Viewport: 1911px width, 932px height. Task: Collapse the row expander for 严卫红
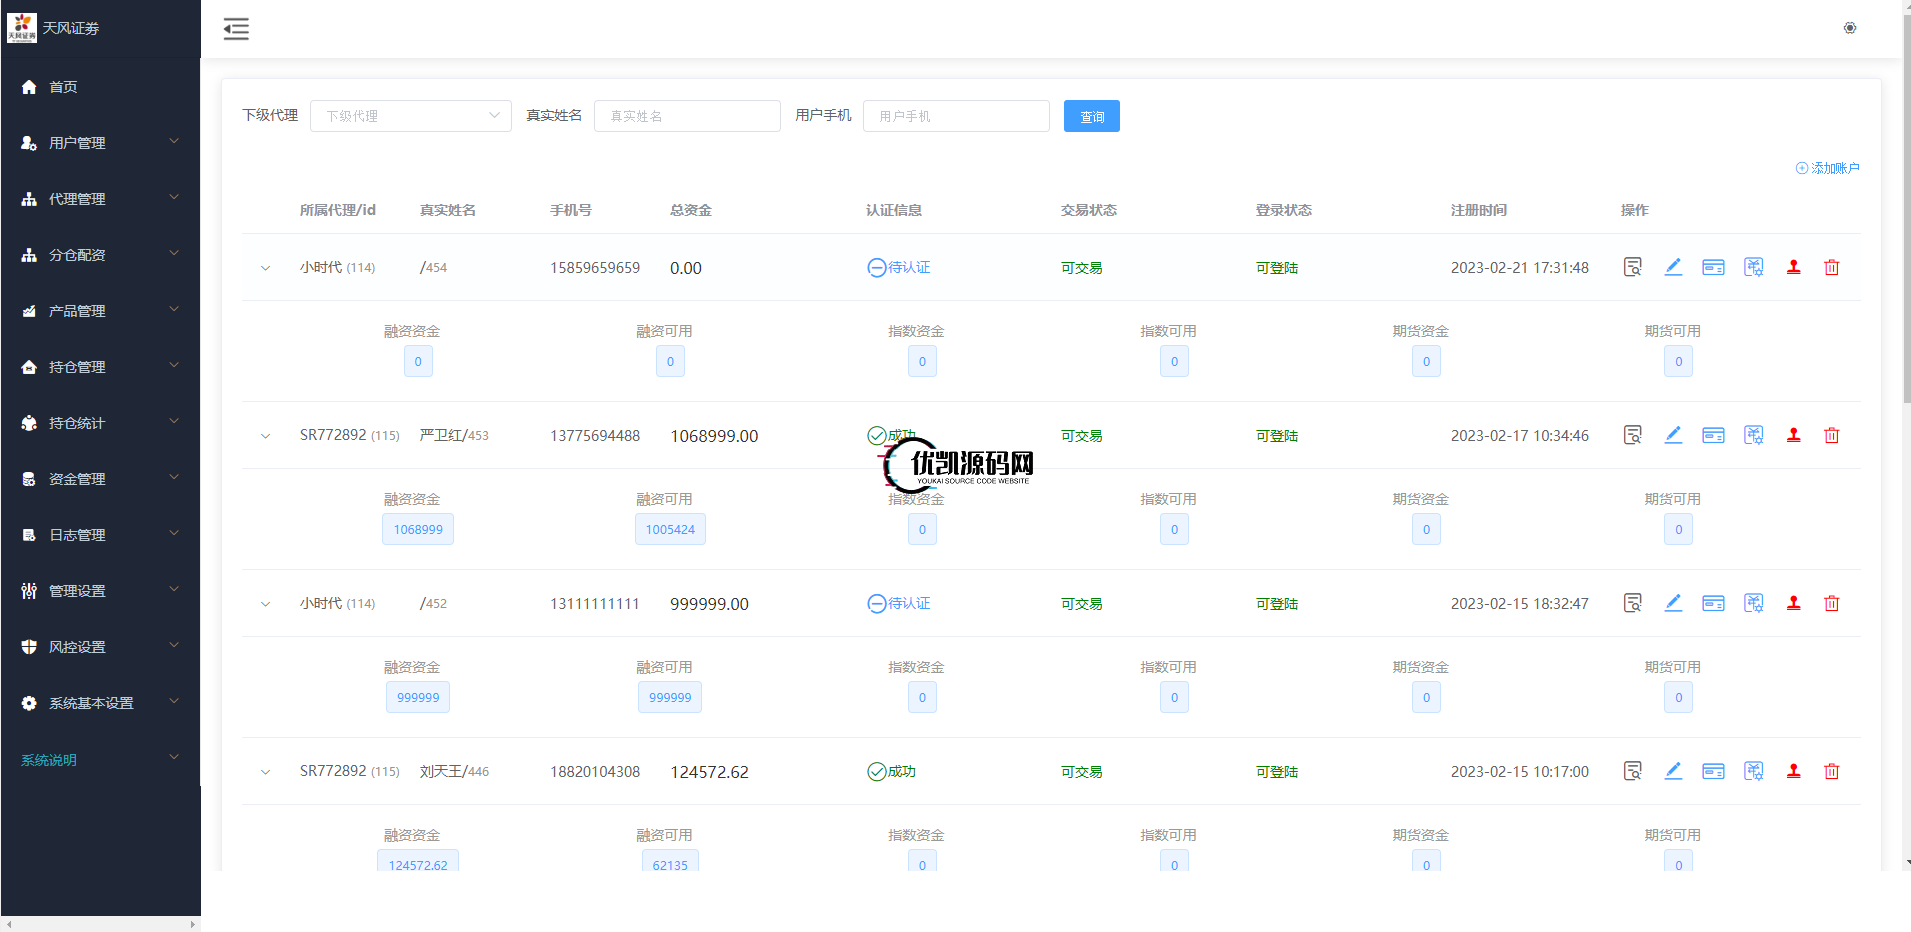(x=265, y=436)
